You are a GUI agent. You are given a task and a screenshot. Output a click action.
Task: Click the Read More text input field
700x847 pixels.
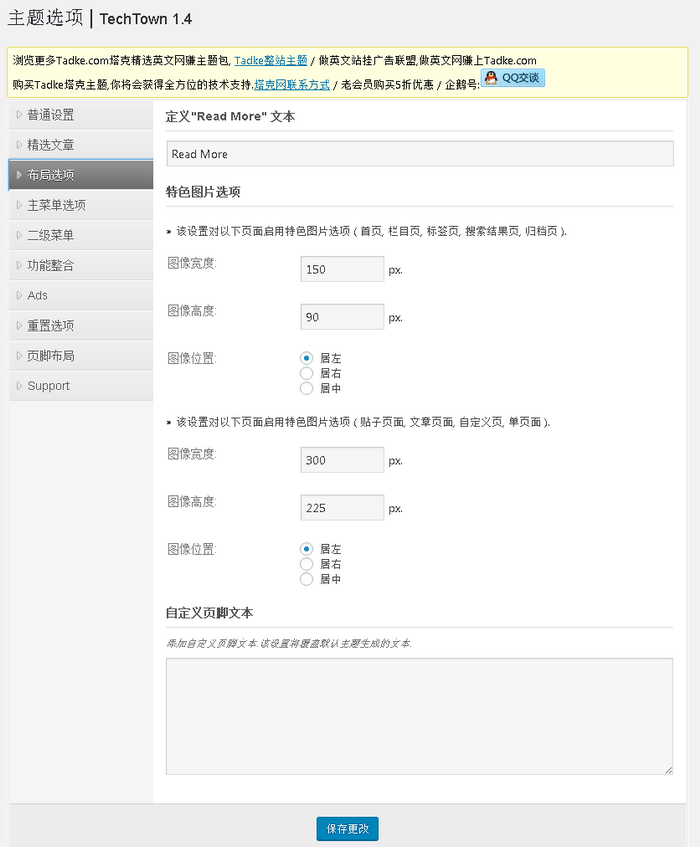click(419, 154)
